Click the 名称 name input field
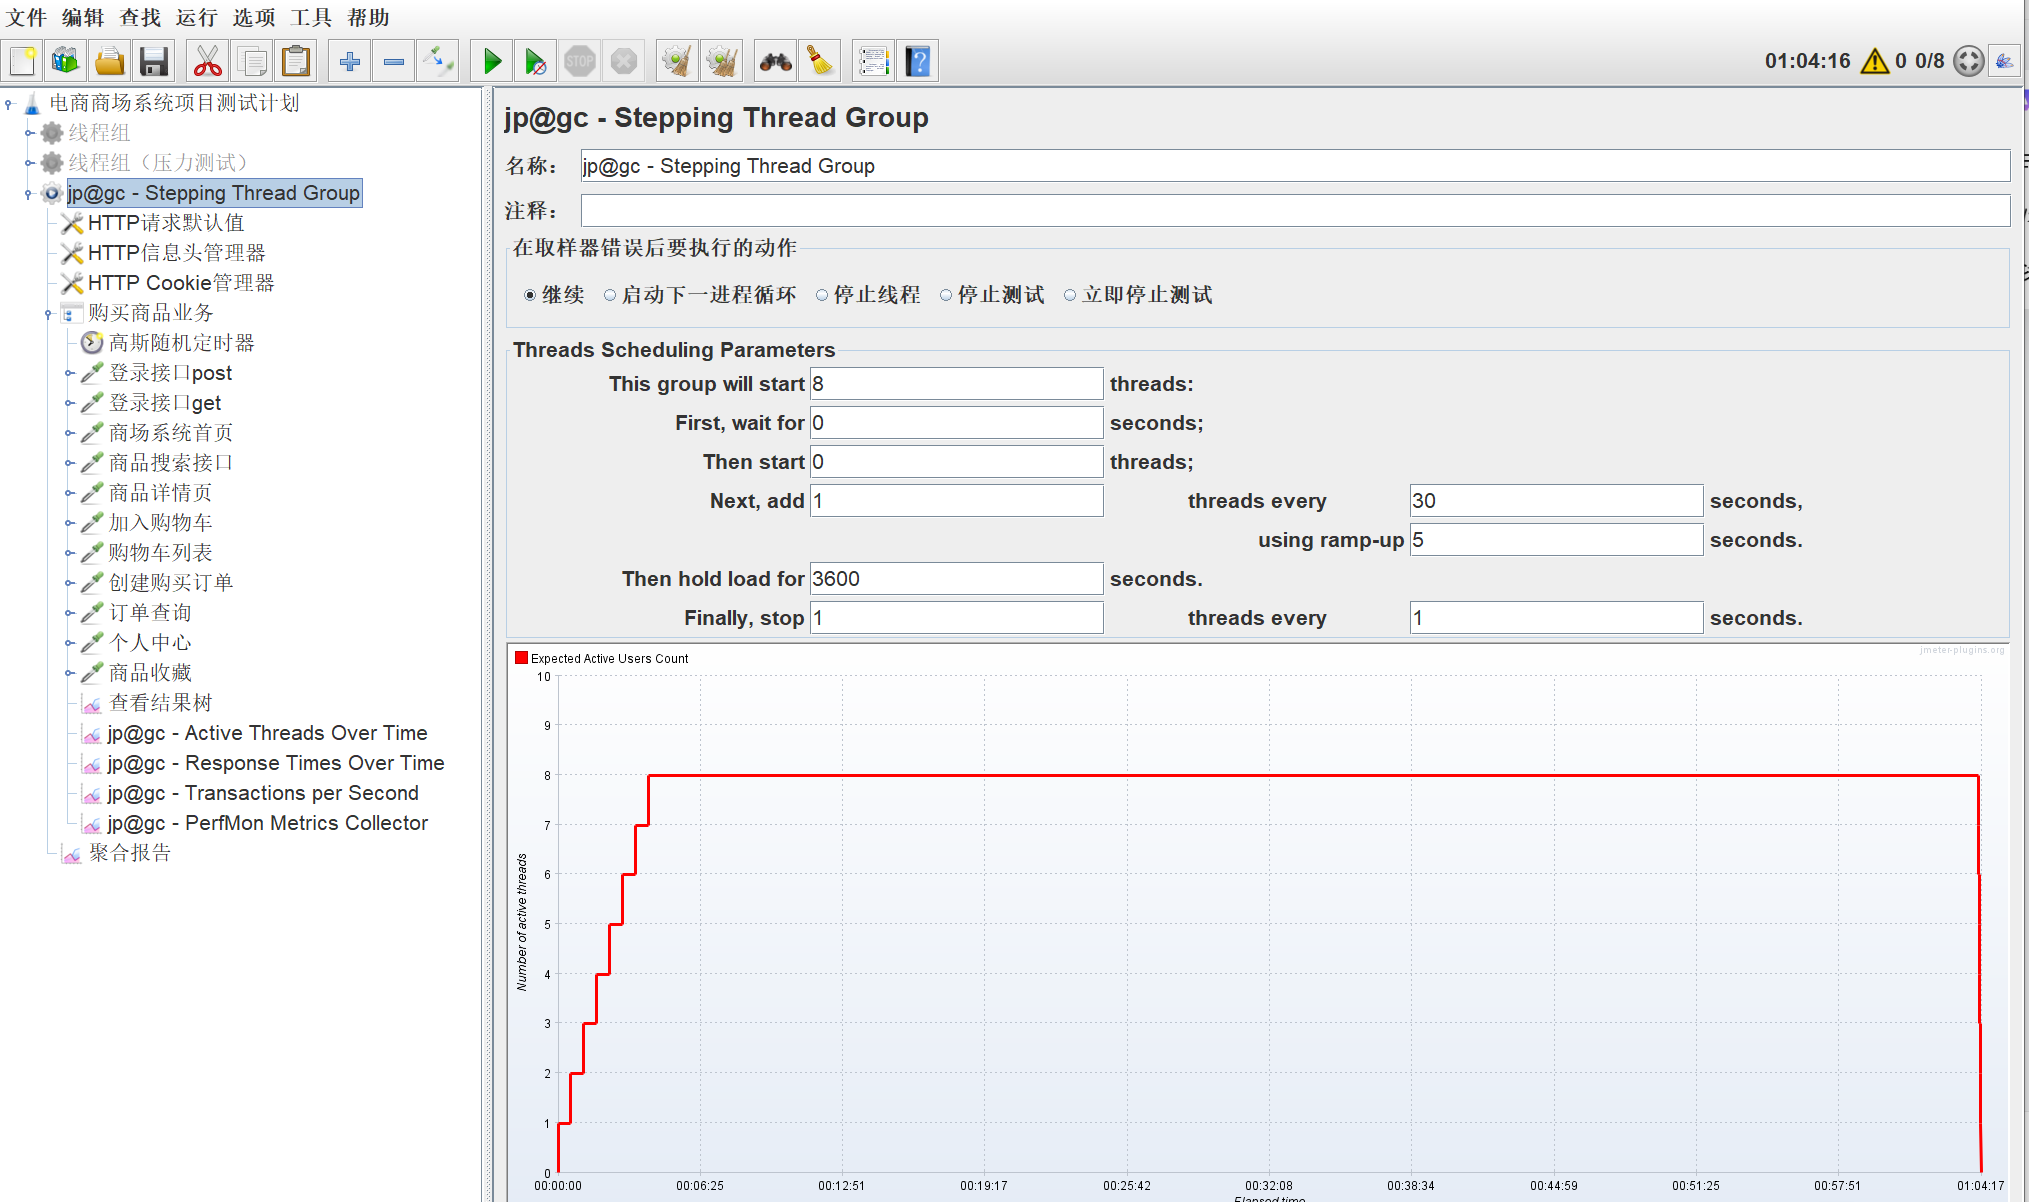 tap(1295, 166)
